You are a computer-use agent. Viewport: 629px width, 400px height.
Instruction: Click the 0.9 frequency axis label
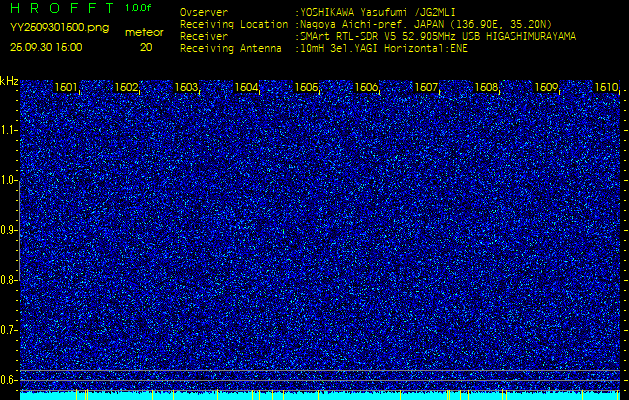click(8, 230)
